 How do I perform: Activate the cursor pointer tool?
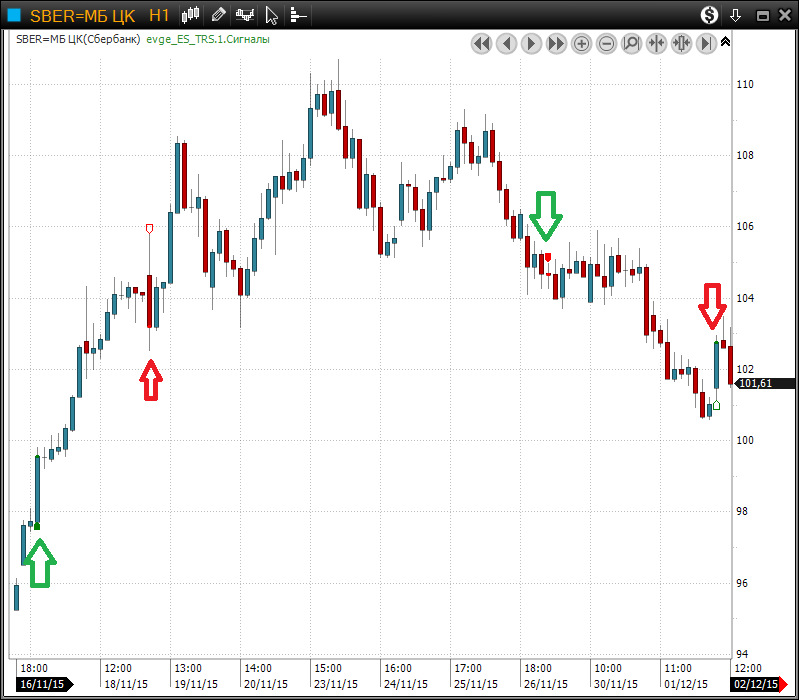click(x=271, y=15)
